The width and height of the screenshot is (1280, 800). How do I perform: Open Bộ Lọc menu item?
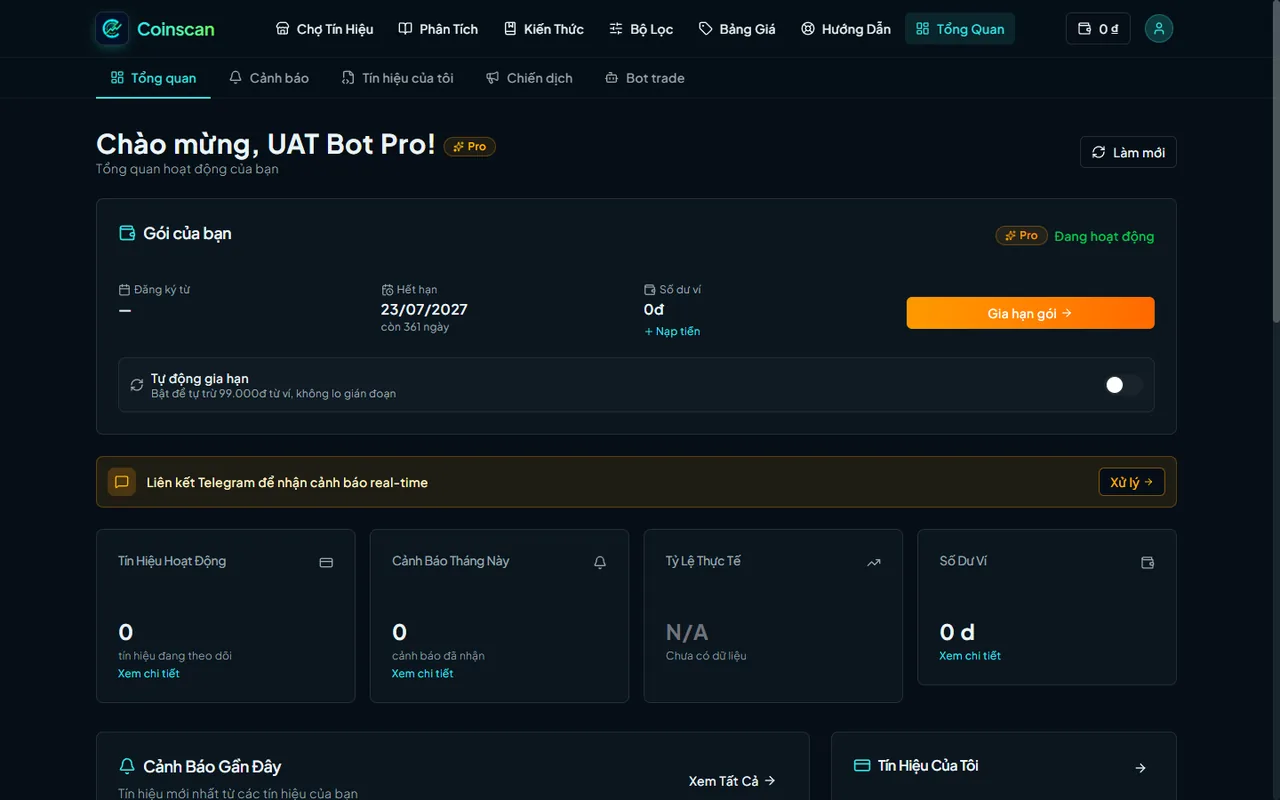tap(641, 29)
